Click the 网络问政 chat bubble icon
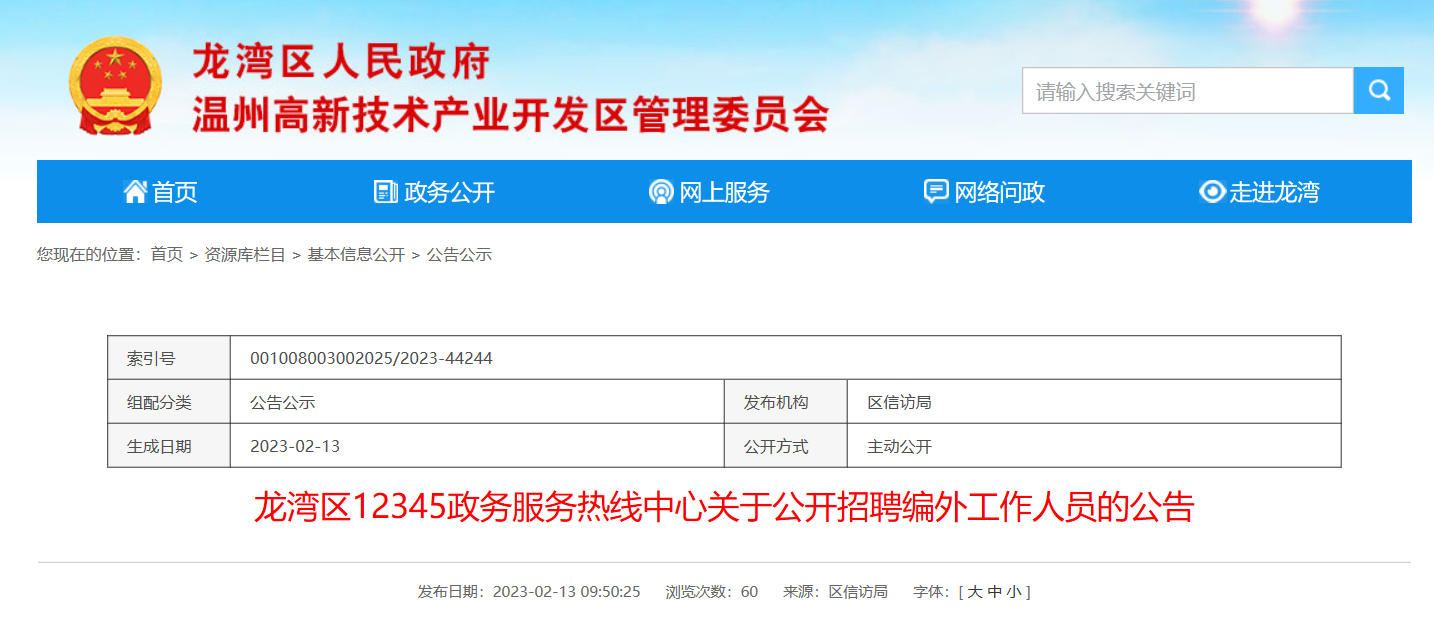Viewport: 1434px width, 620px height. coord(936,192)
